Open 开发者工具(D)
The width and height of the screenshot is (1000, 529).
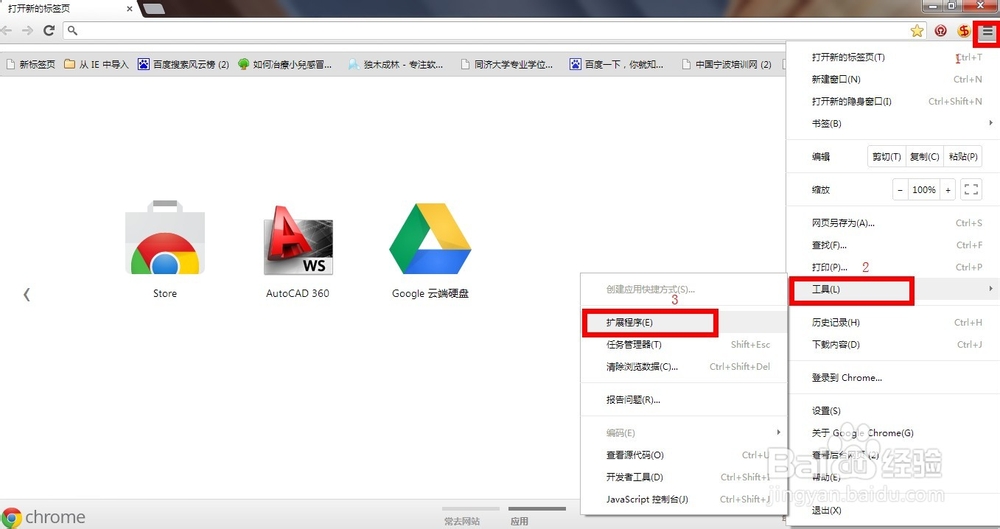pyautogui.click(x=684, y=477)
